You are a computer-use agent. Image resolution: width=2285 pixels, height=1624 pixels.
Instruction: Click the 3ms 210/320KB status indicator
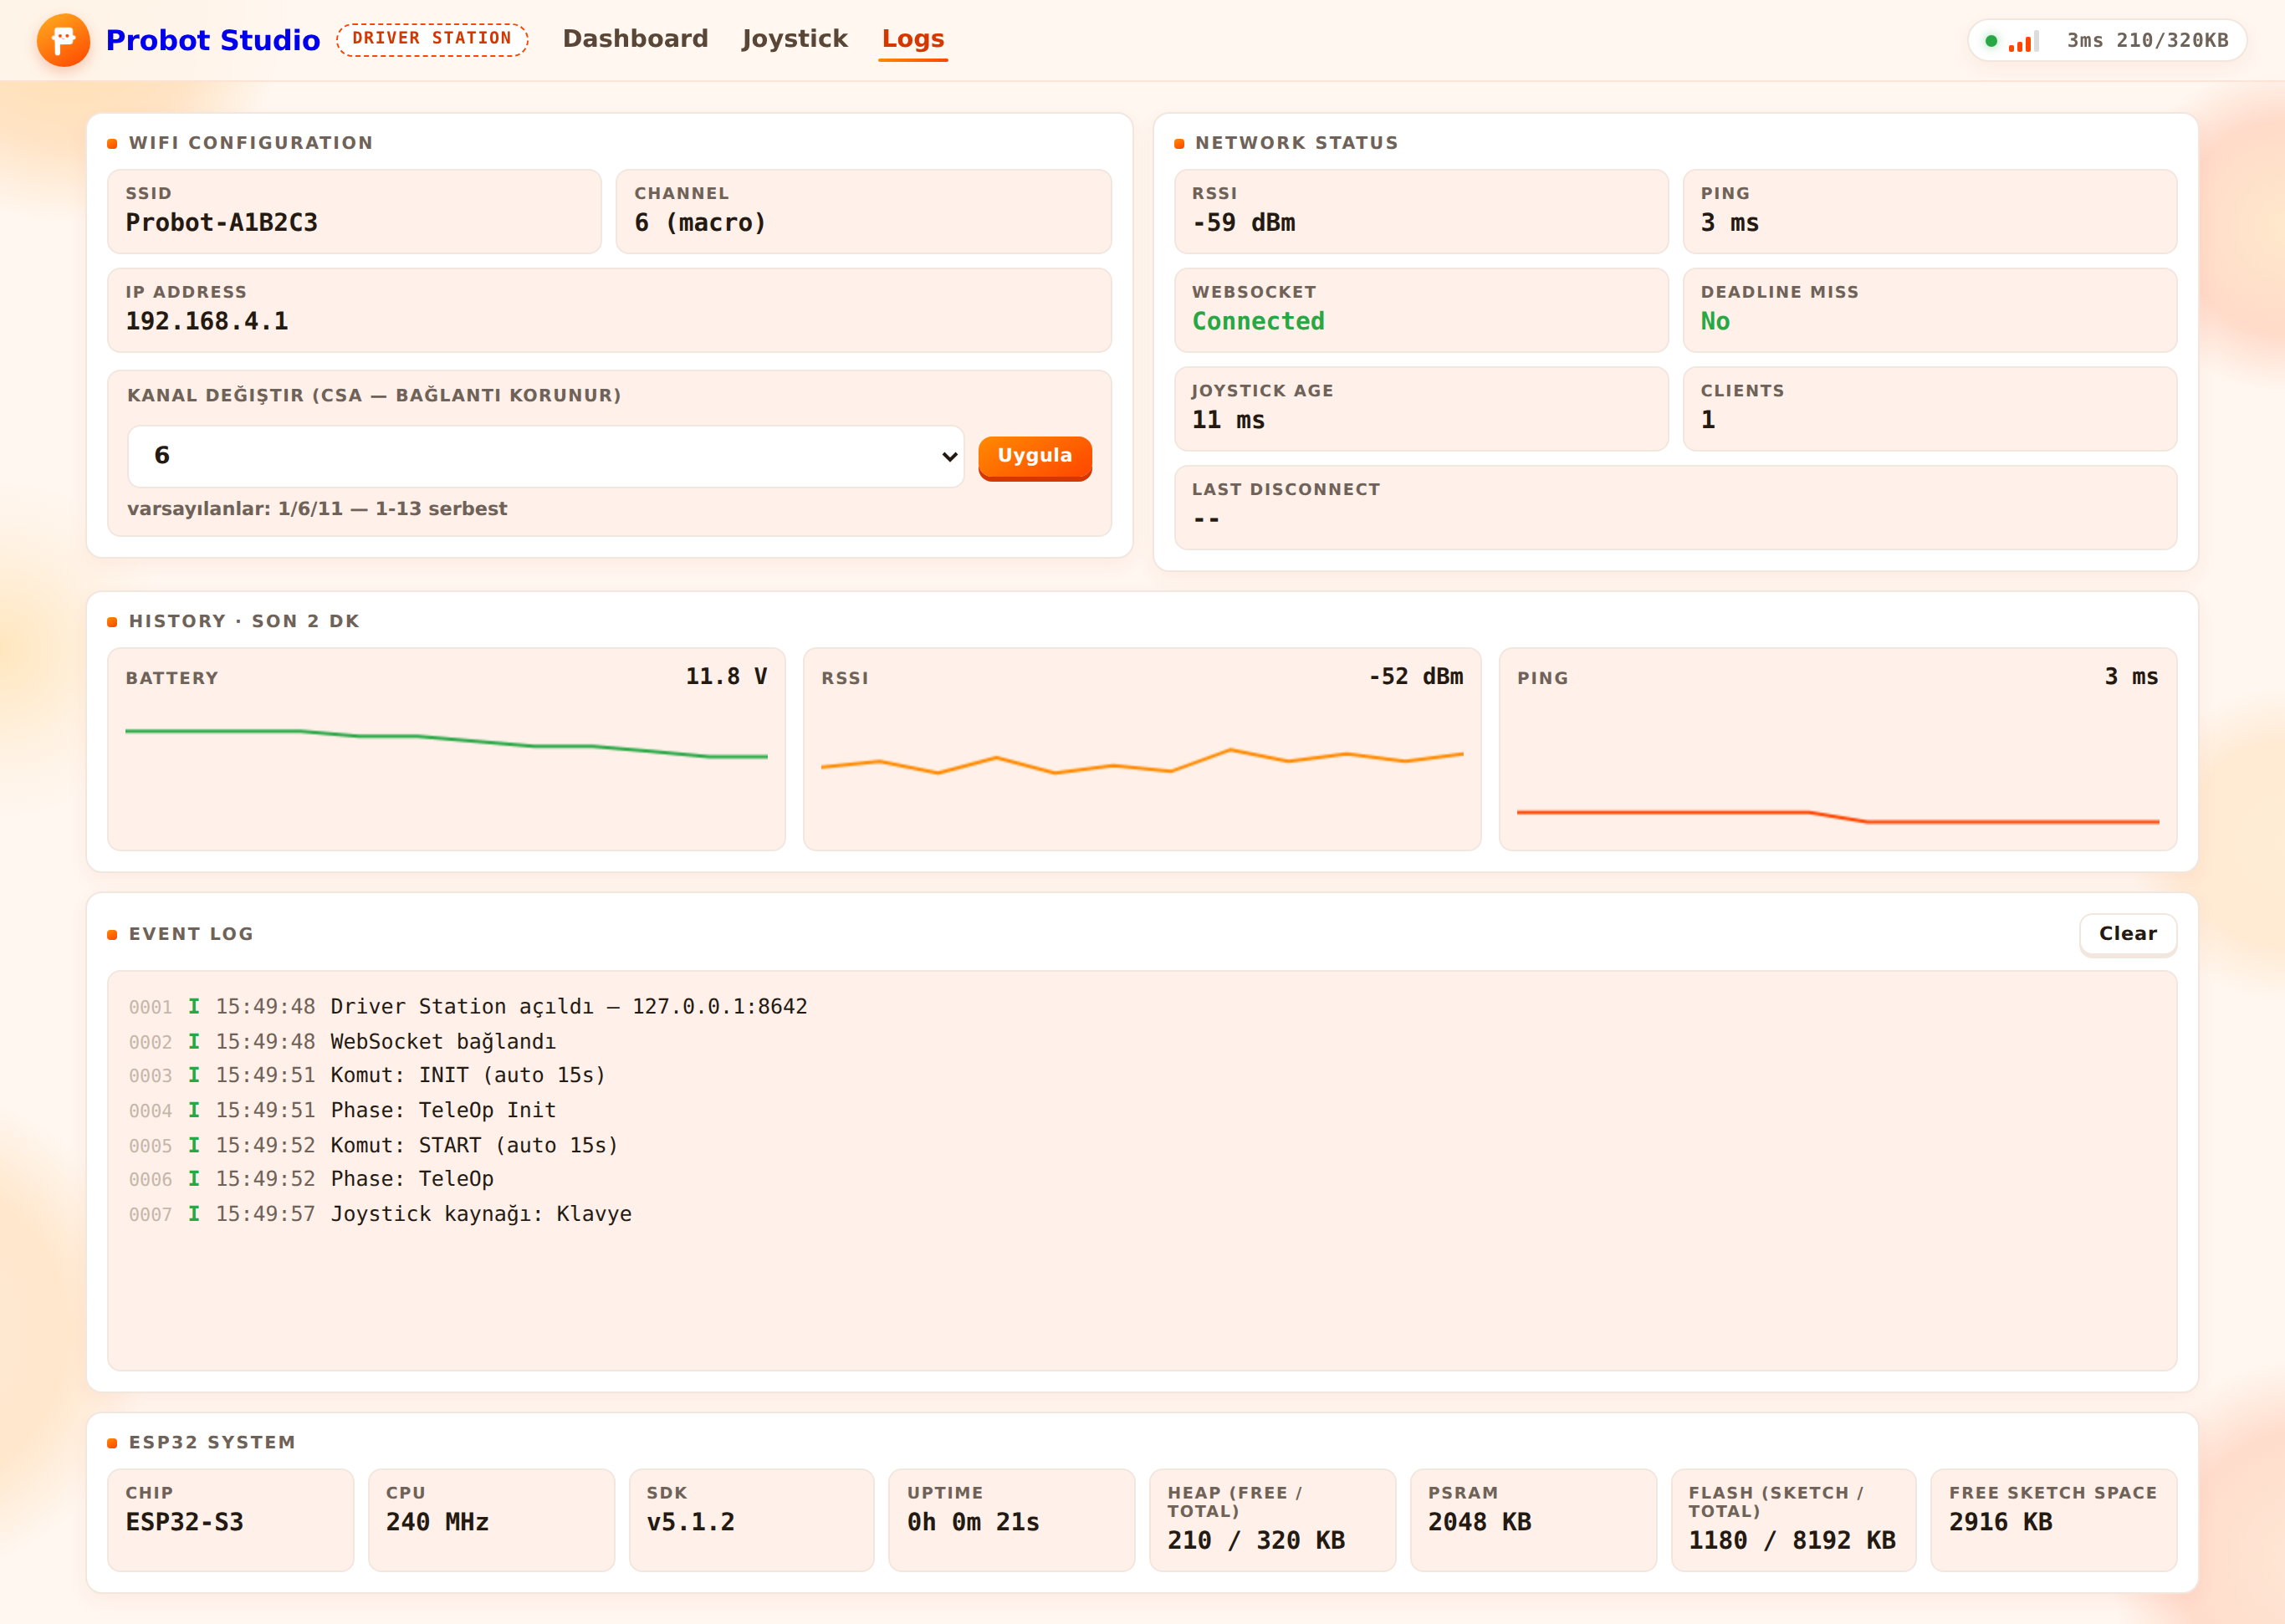point(2148,41)
